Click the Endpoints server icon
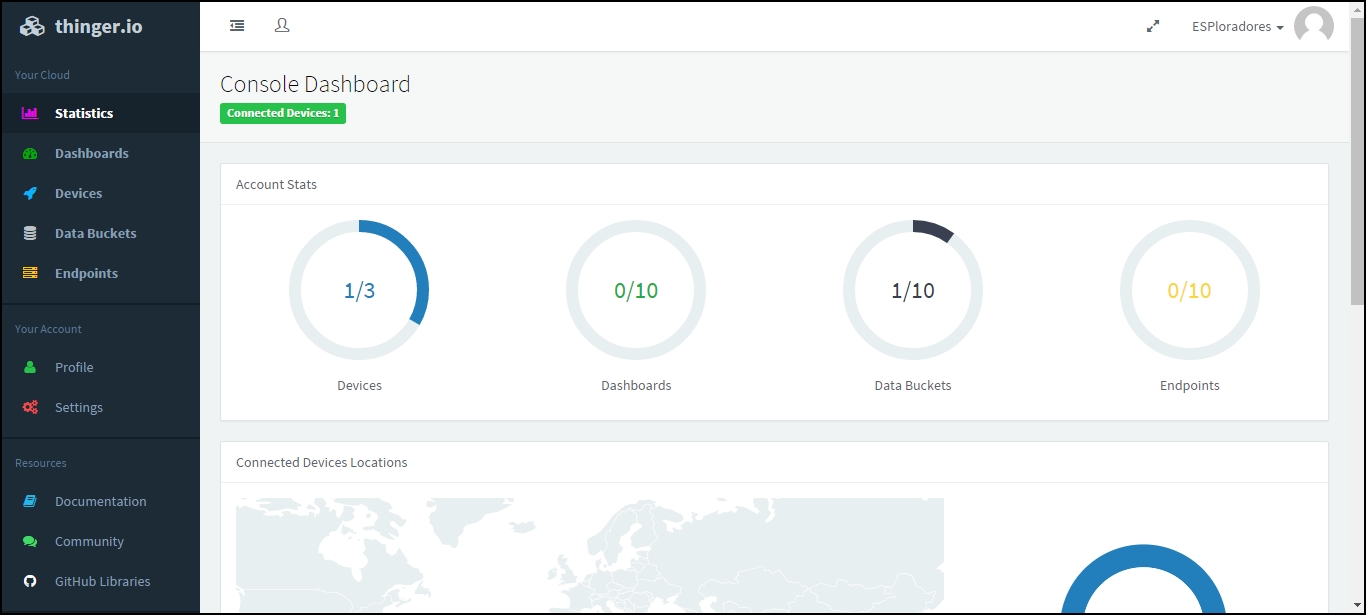This screenshot has height=615, width=1366. pos(30,273)
